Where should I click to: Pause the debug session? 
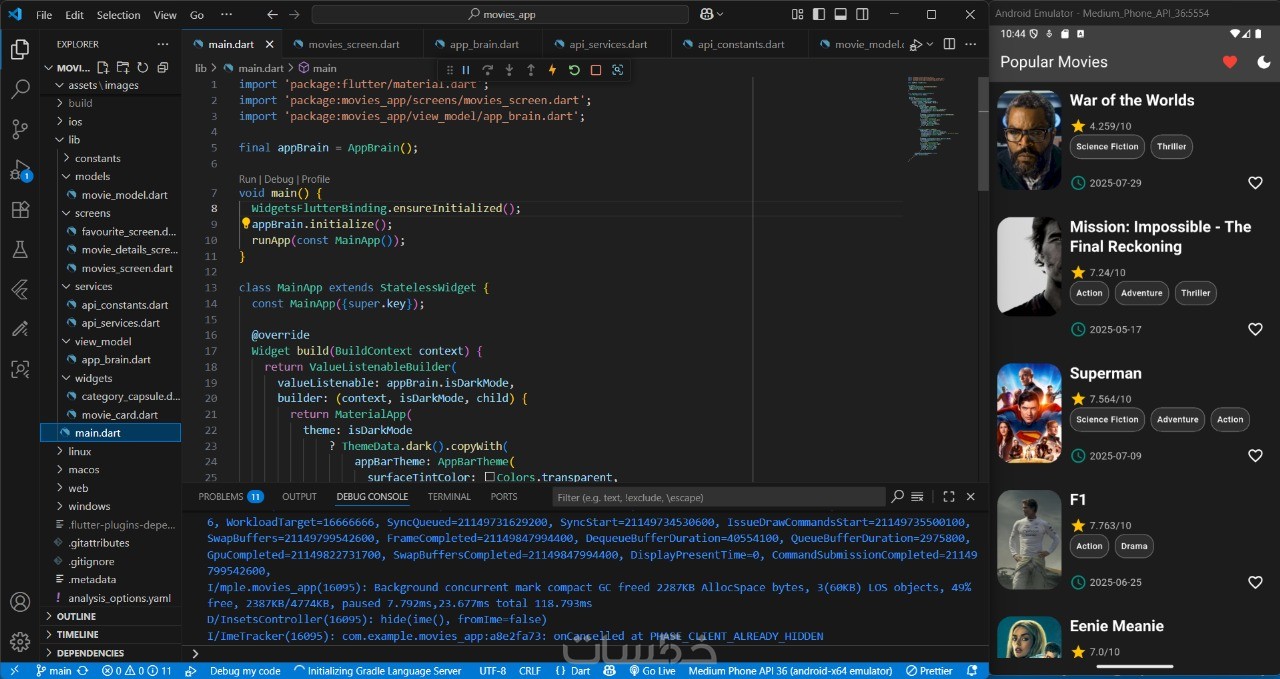(465, 70)
